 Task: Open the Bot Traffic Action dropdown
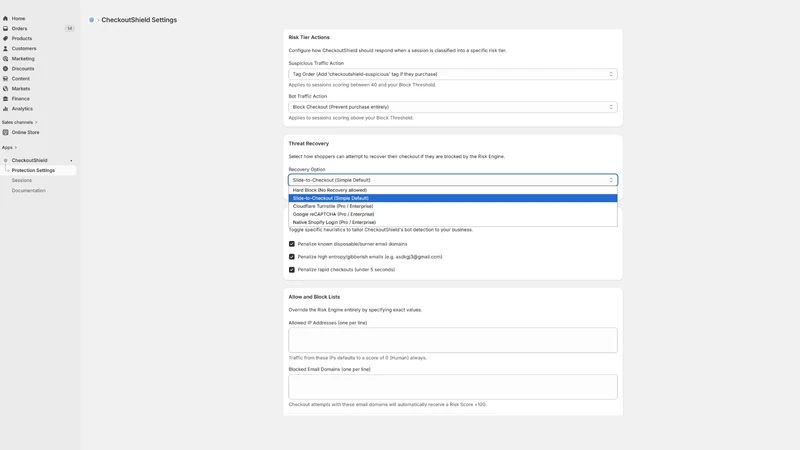point(453,107)
